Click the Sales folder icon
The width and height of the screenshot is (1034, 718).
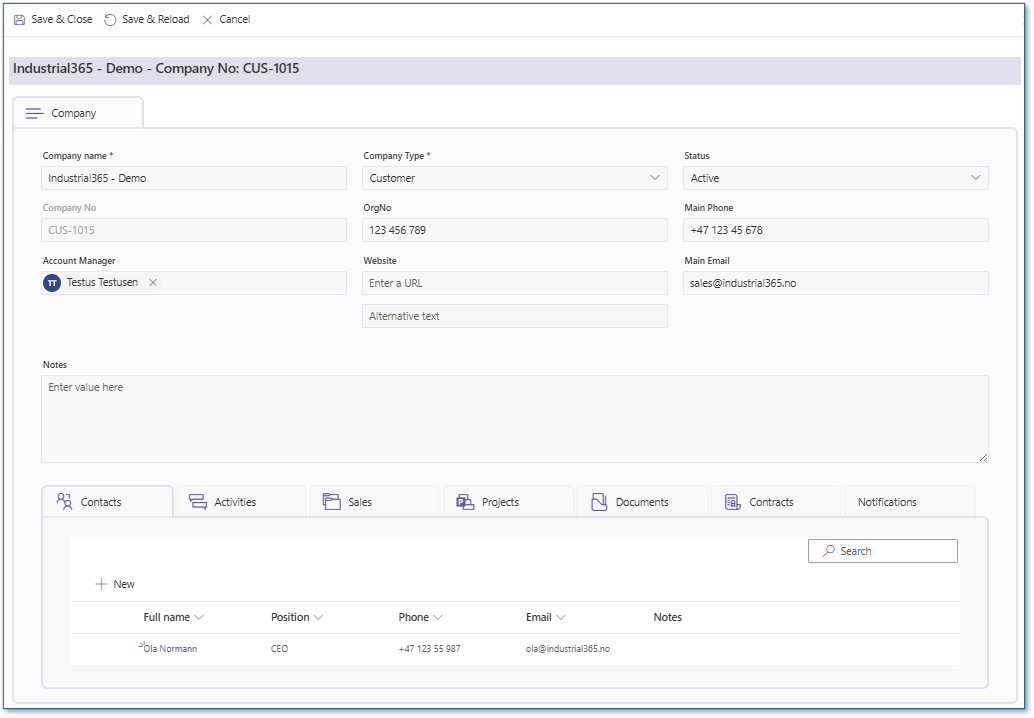pos(331,502)
